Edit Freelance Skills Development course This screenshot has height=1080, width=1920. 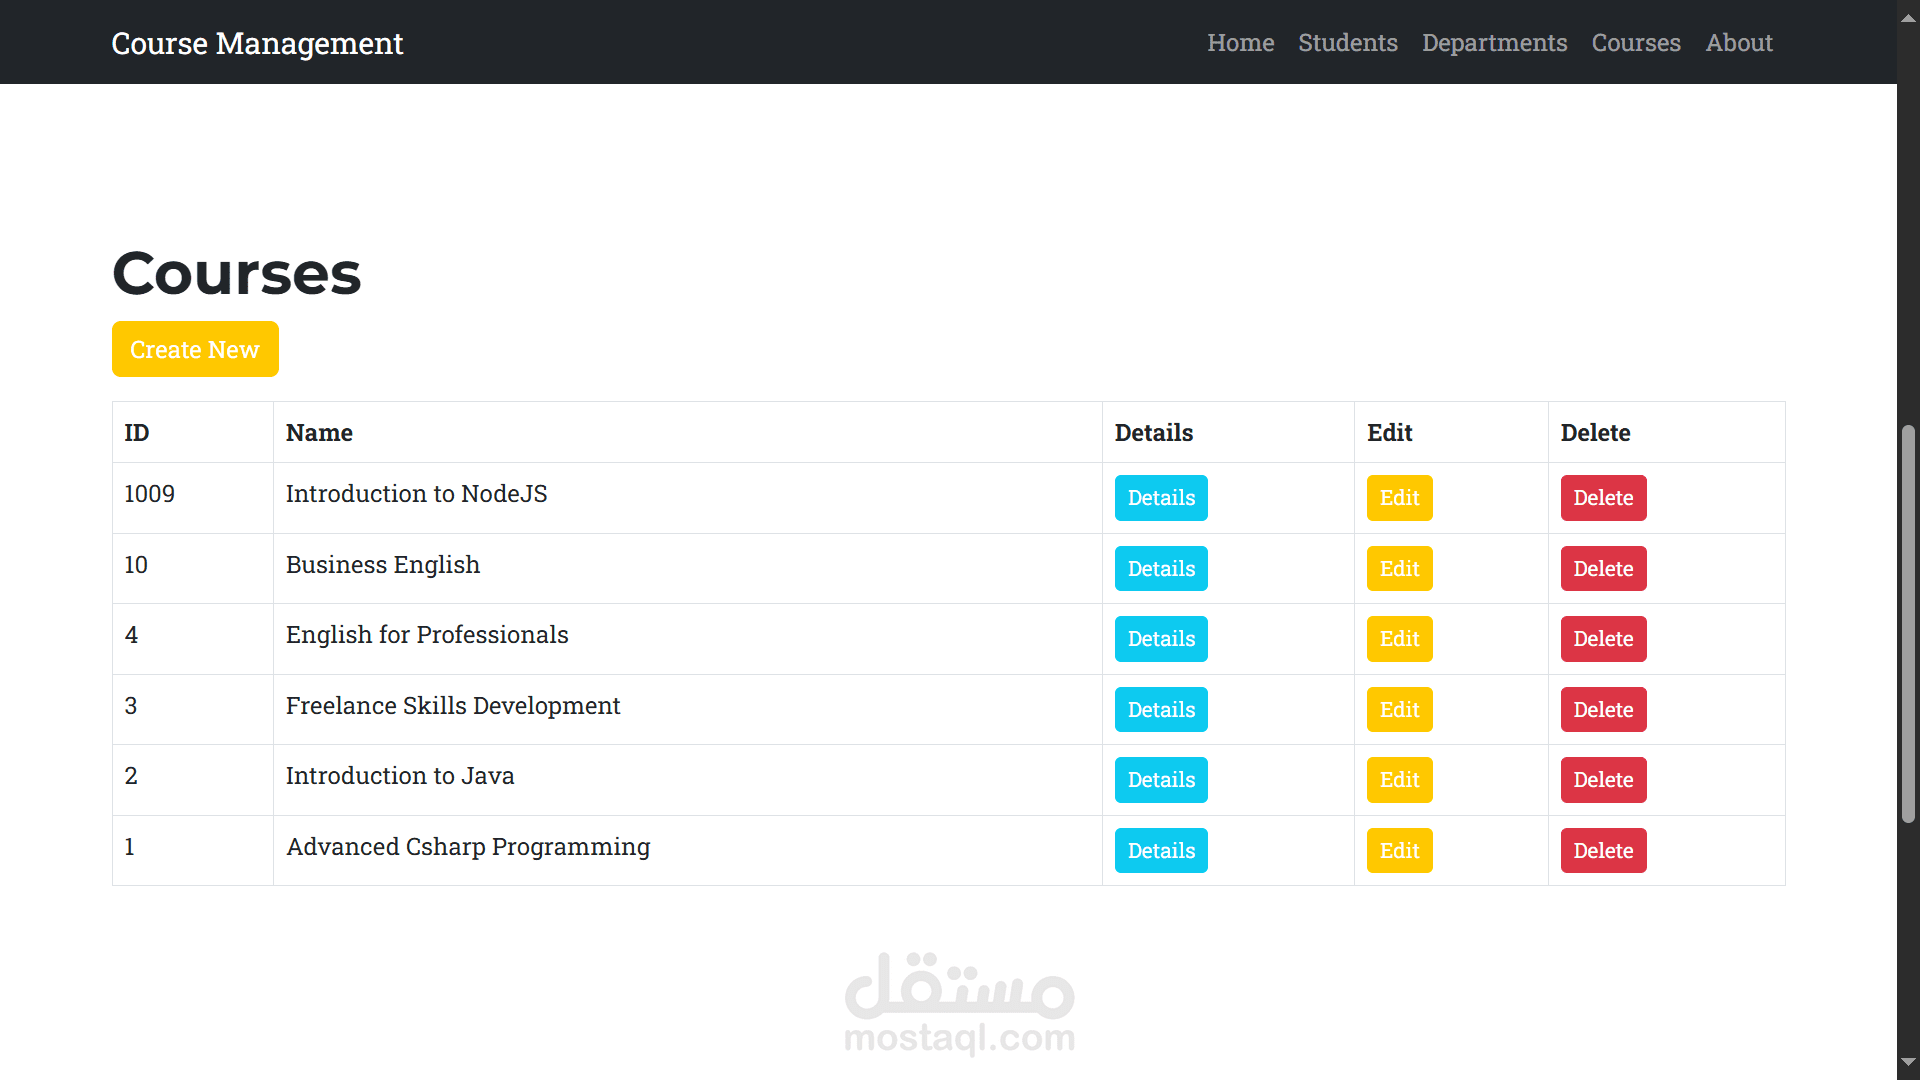(1399, 710)
